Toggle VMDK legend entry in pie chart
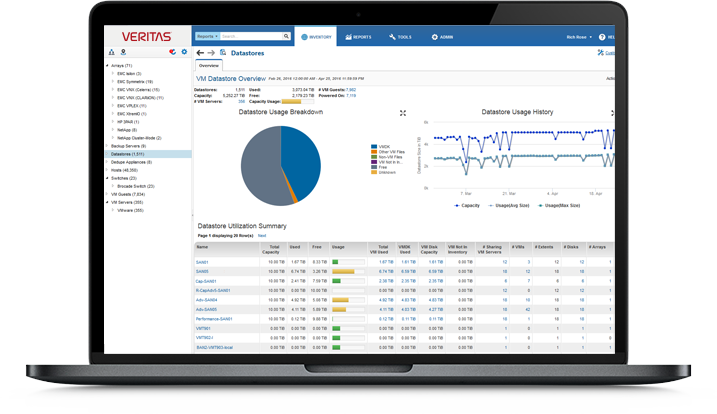 click(x=380, y=146)
